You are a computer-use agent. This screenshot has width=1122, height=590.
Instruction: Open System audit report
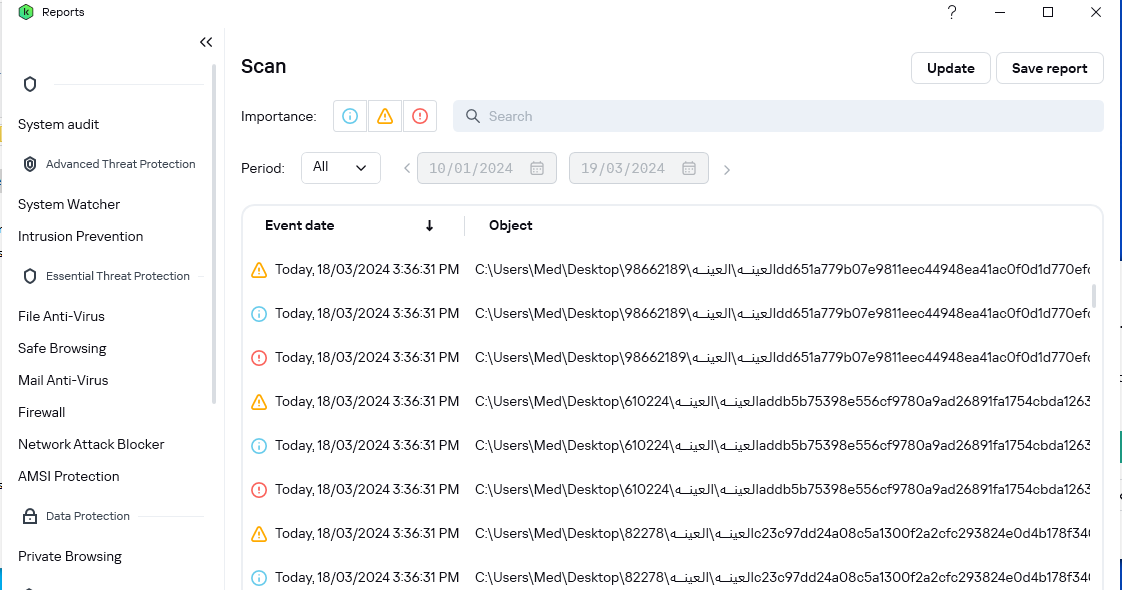pos(58,124)
